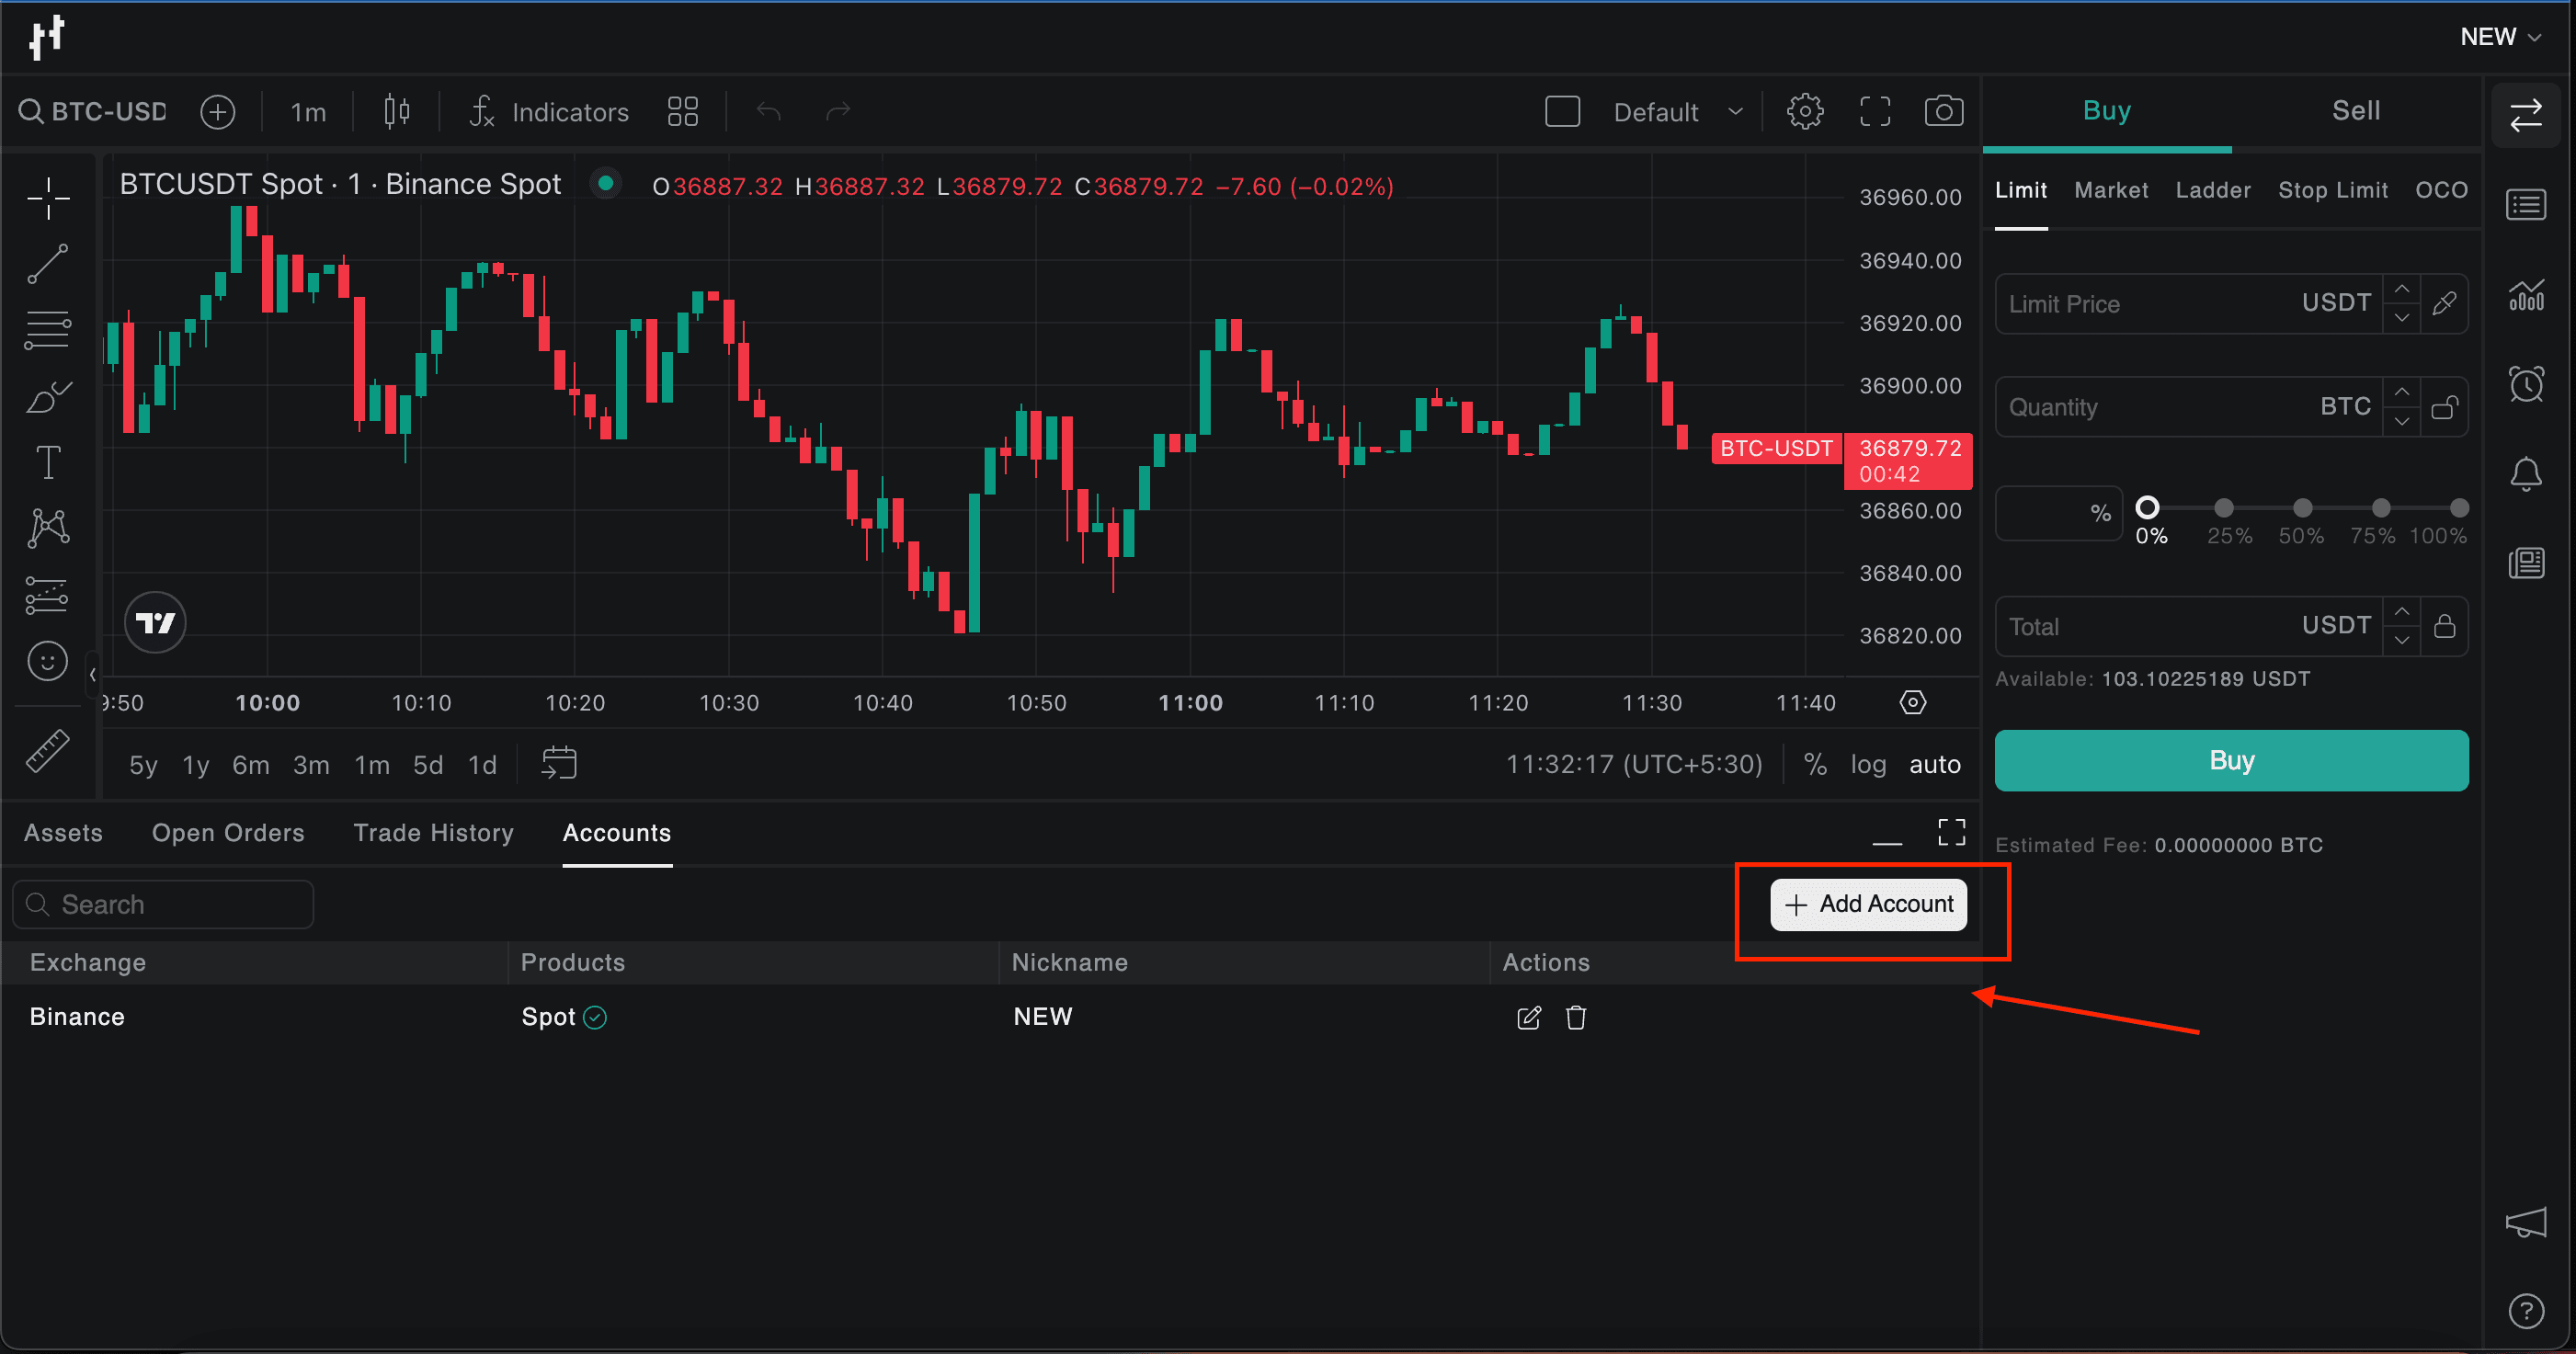The image size is (2576, 1354).
Task: Open the chart patterns tool
Action: click(47, 528)
